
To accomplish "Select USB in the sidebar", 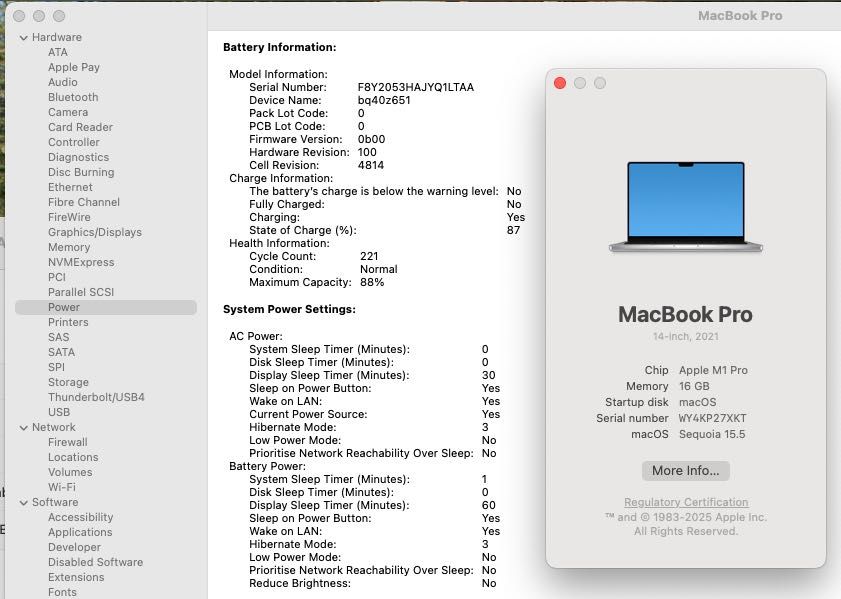I will pos(58,412).
